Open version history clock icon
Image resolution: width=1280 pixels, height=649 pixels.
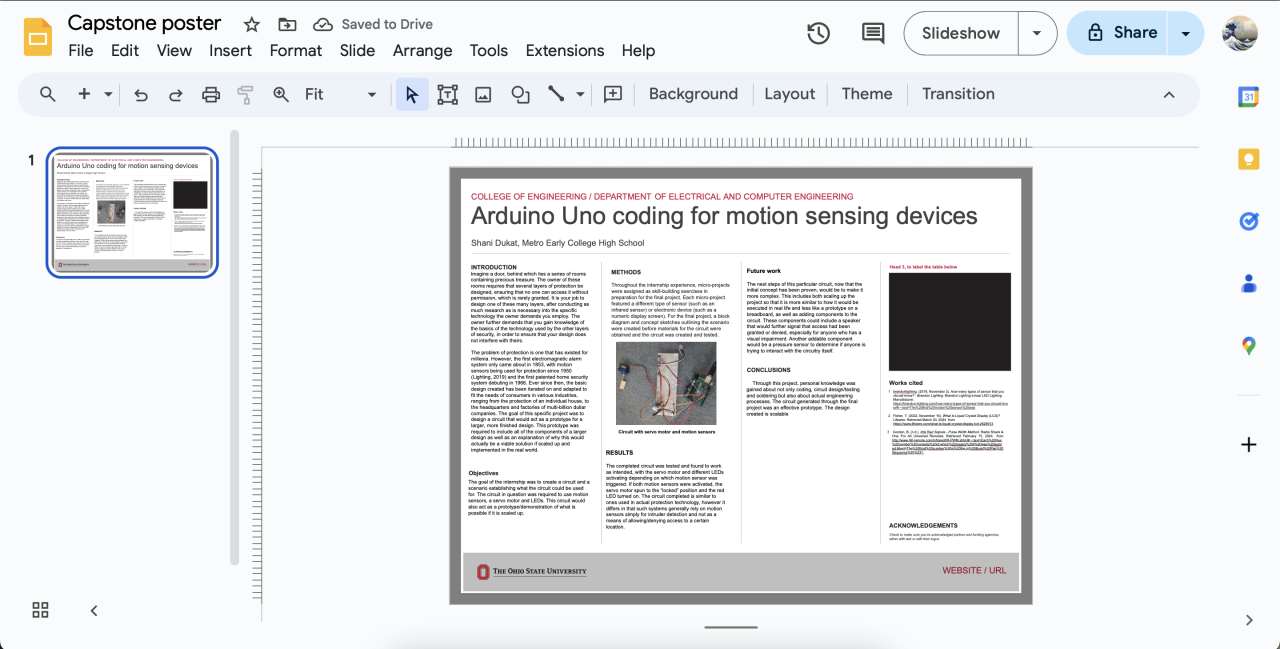[x=818, y=33]
